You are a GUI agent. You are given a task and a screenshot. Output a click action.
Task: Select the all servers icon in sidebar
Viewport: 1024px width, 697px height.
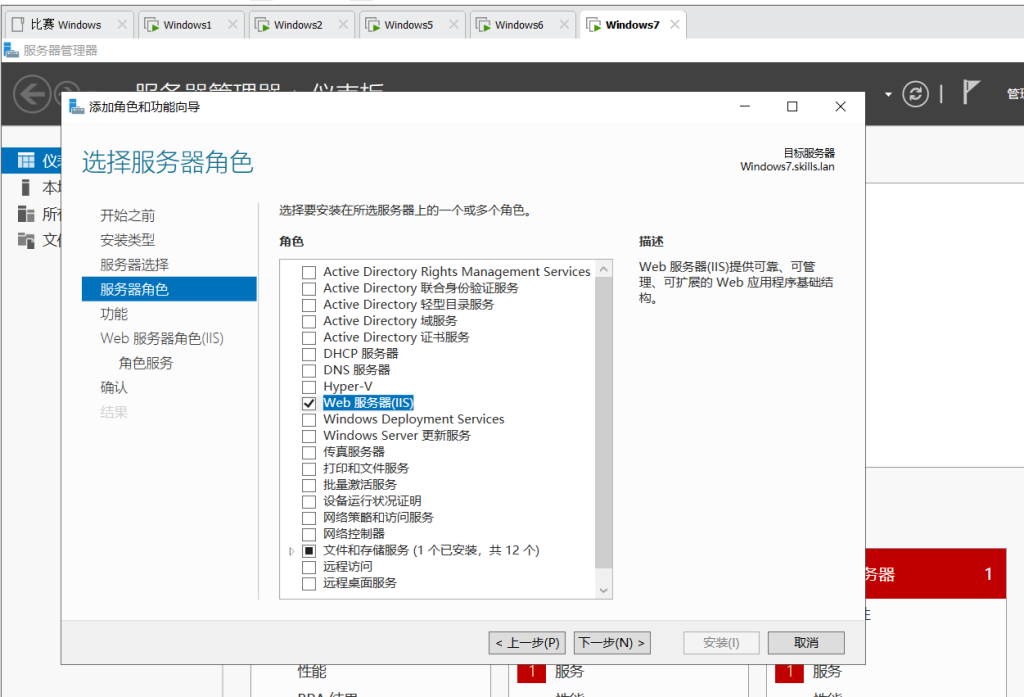click(x=26, y=214)
